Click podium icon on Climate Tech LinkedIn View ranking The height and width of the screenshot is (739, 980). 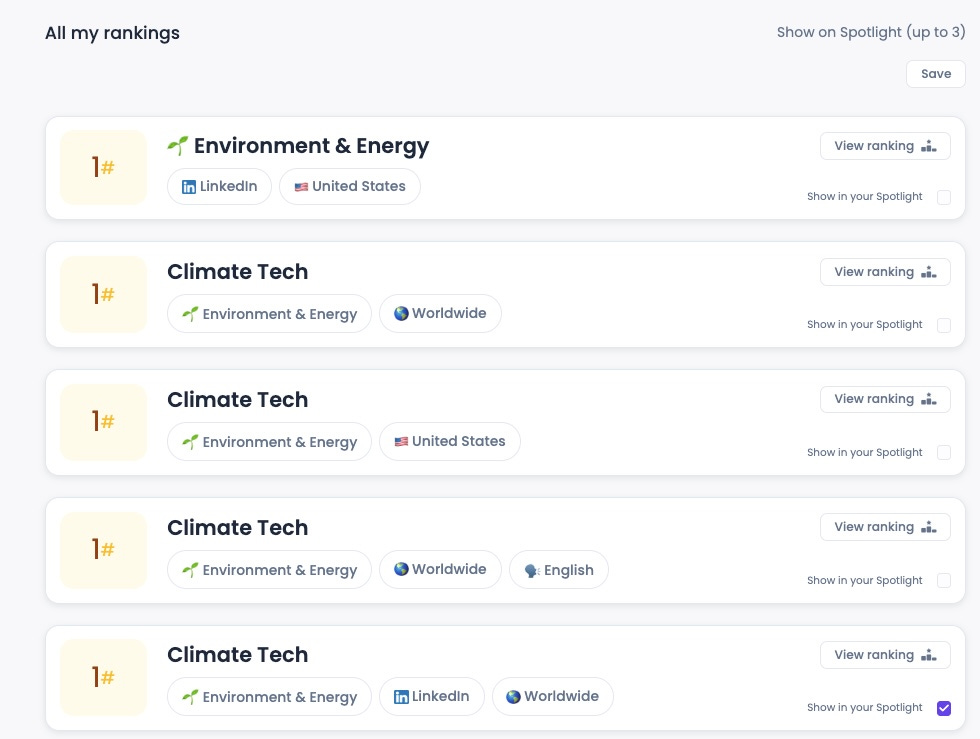pos(929,655)
